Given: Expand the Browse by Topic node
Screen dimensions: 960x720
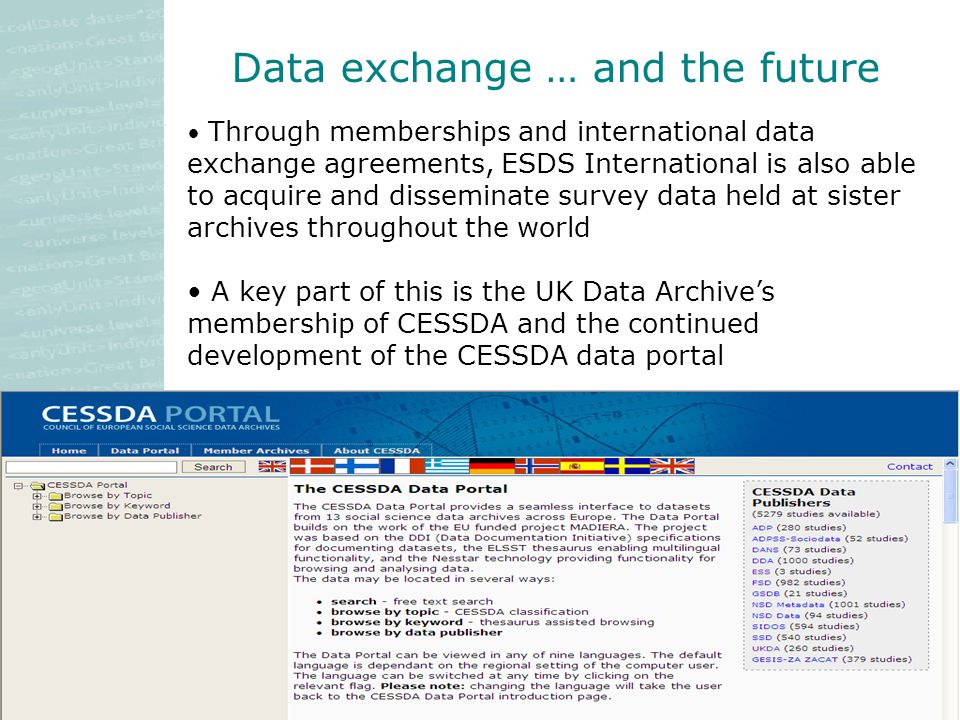Looking at the screenshot, I should click(x=37, y=496).
